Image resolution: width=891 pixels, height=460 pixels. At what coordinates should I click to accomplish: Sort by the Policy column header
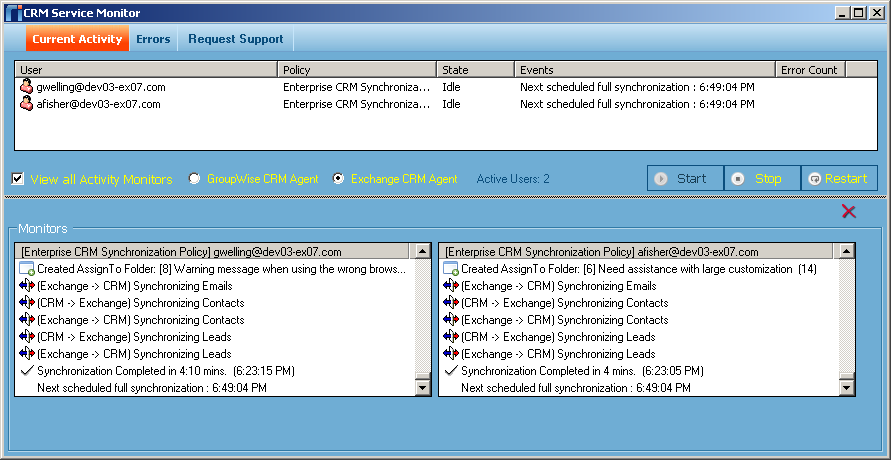[357, 70]
